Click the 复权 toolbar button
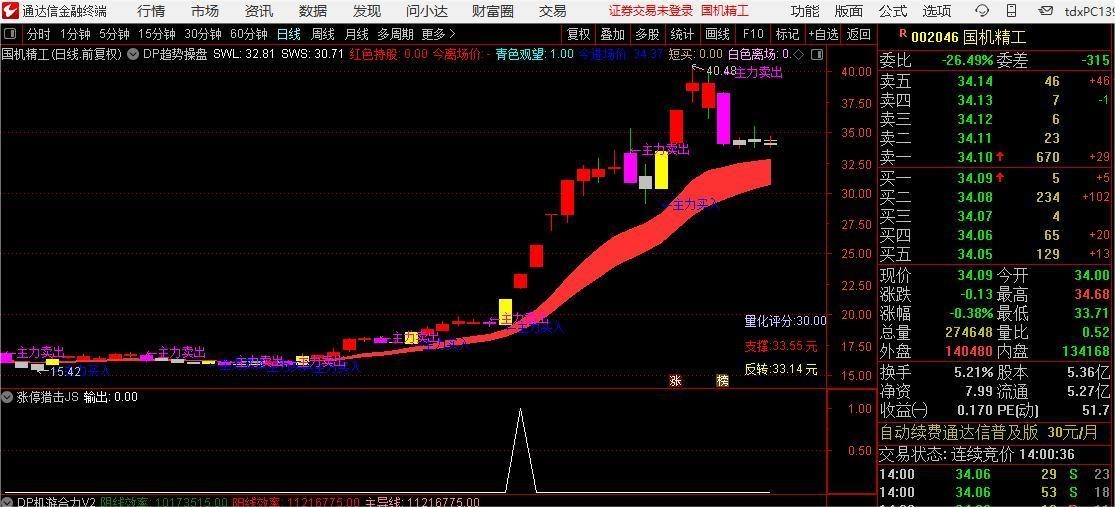The image size is (1115, 507). (x=579, y=33)
